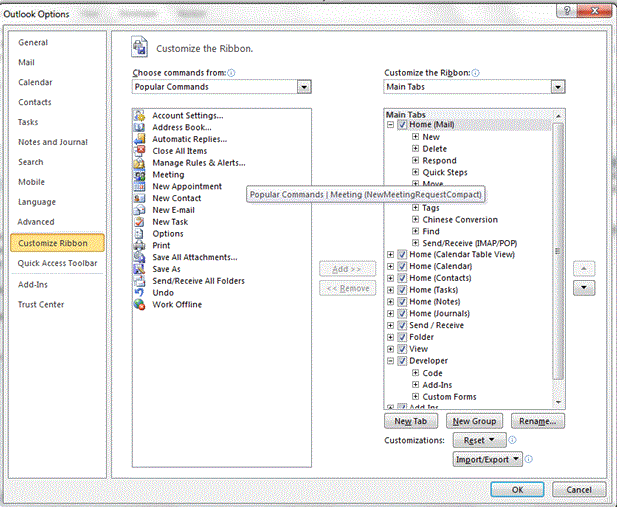This screenshot has height=507, width=617.
Task: Click the New E-mail envelope icon
Action: (x=139, y=210)
